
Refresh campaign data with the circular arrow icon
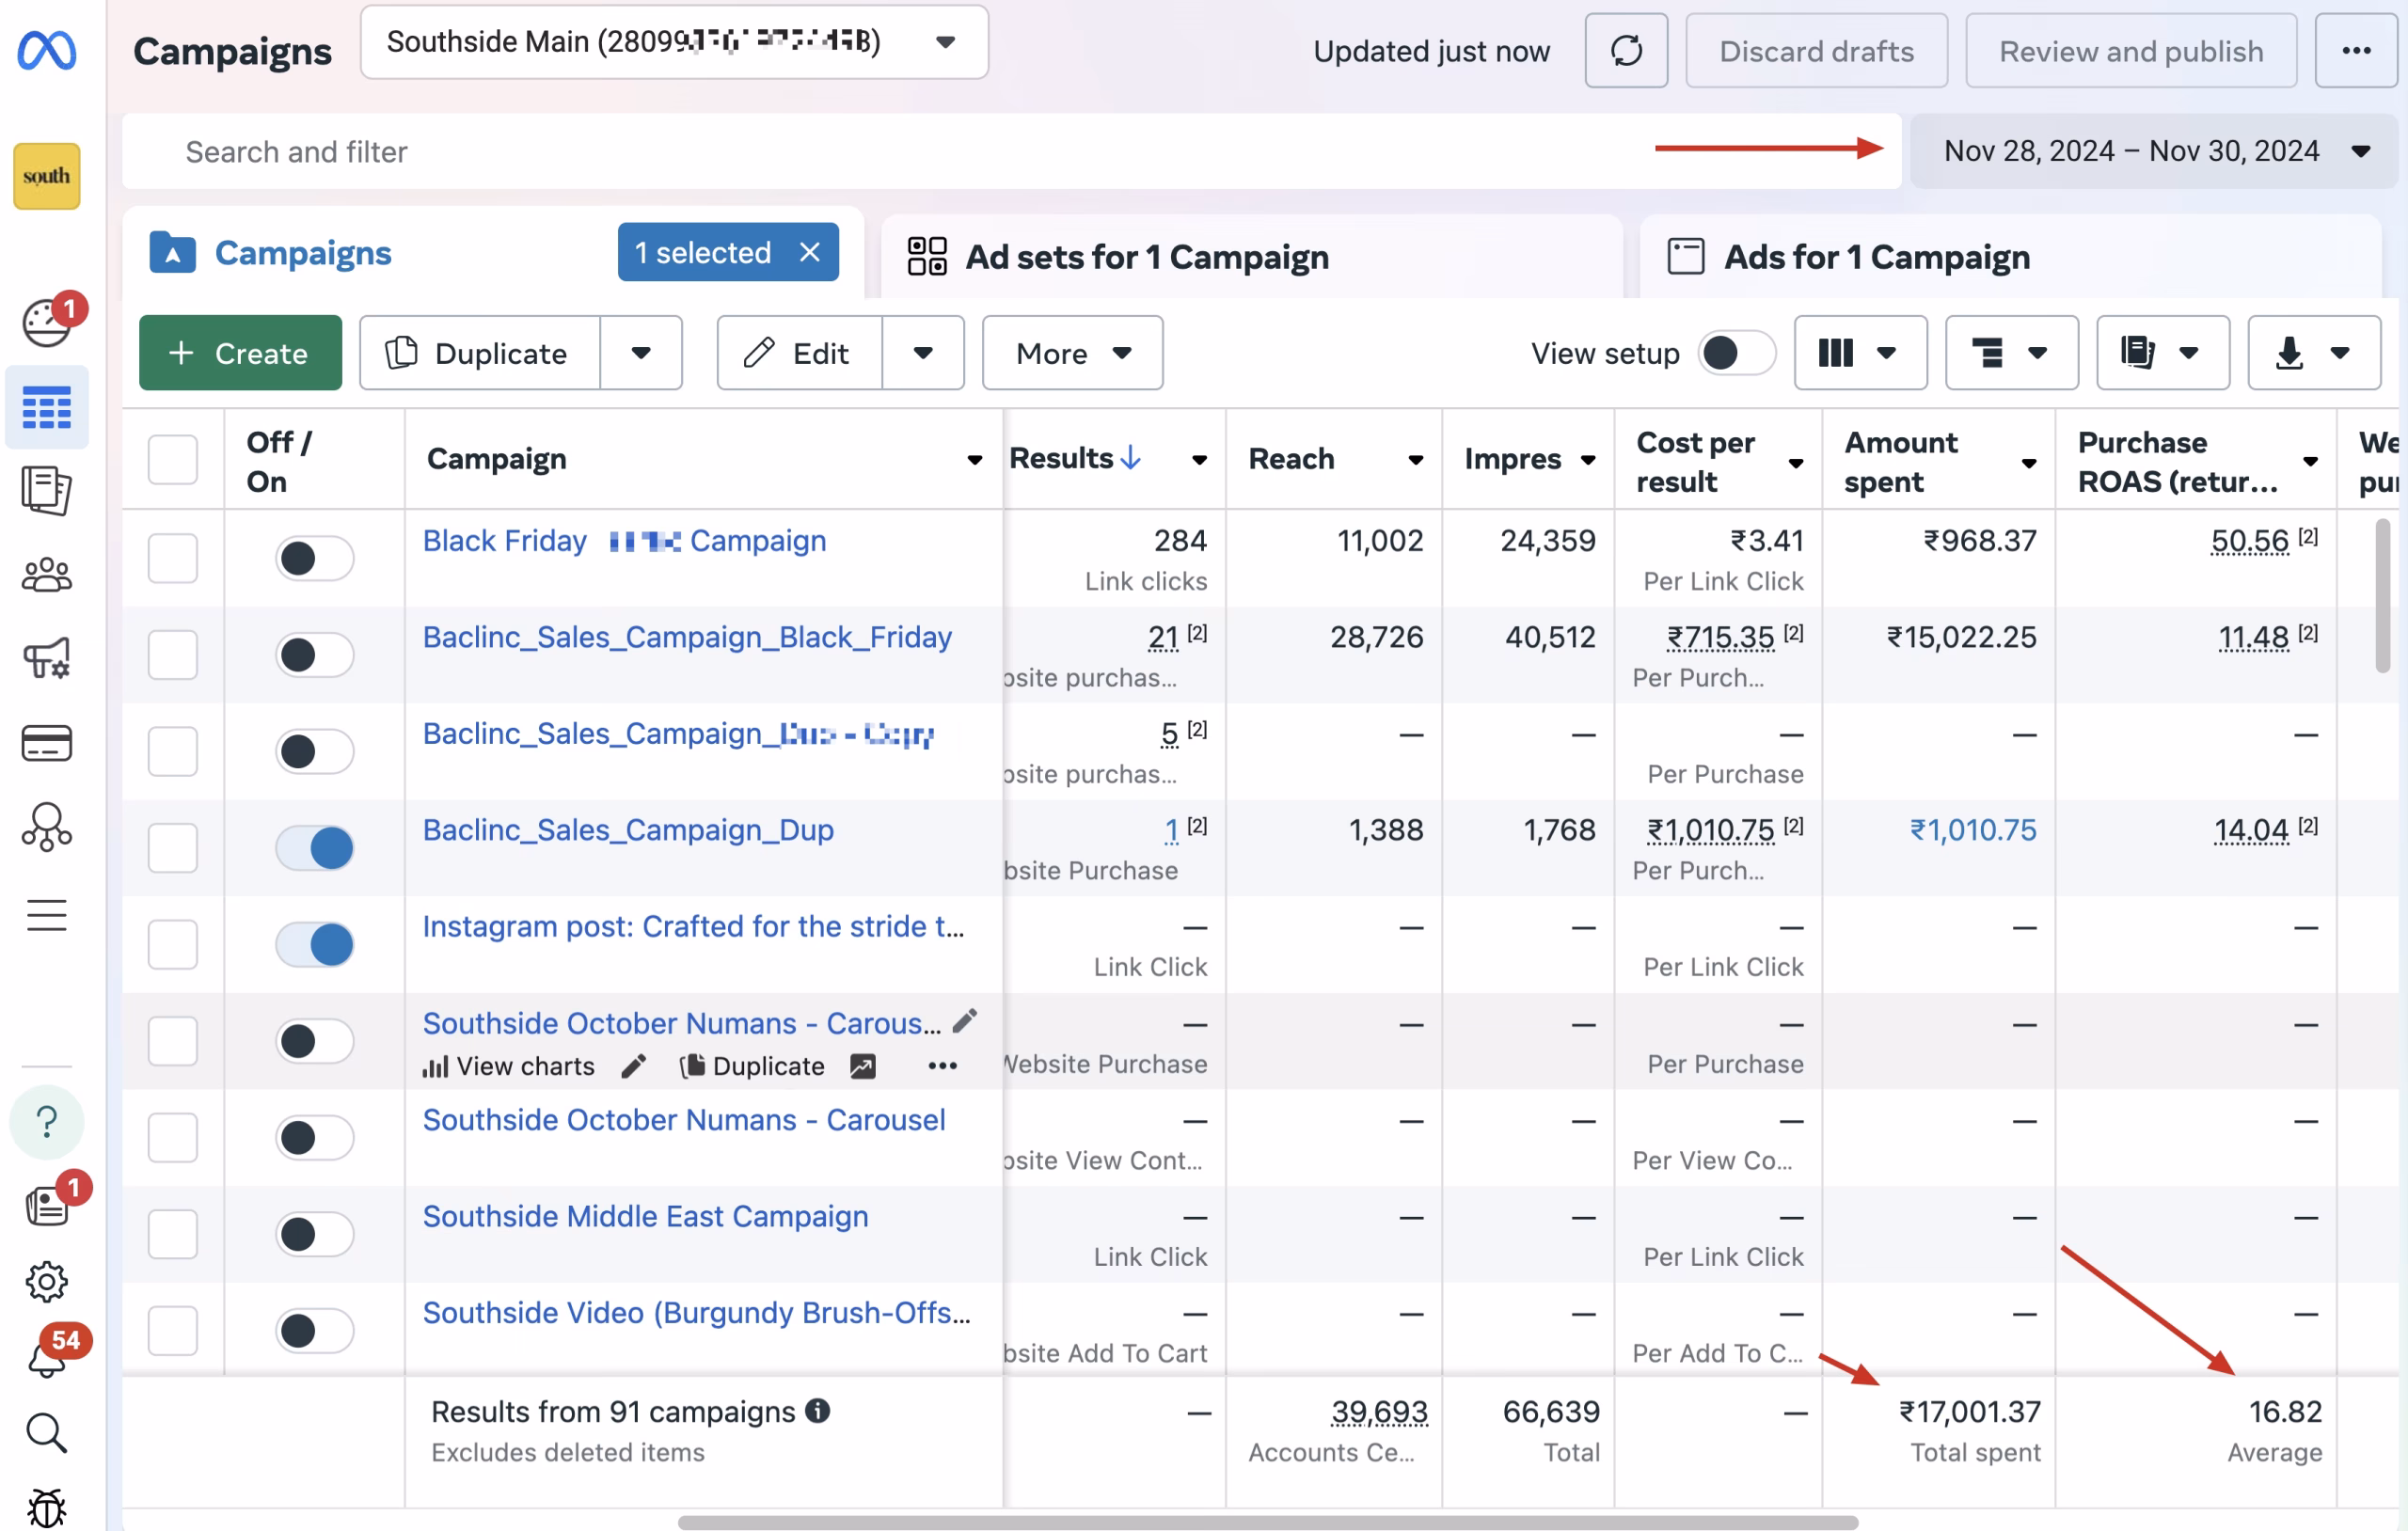tap(1625, 51)
